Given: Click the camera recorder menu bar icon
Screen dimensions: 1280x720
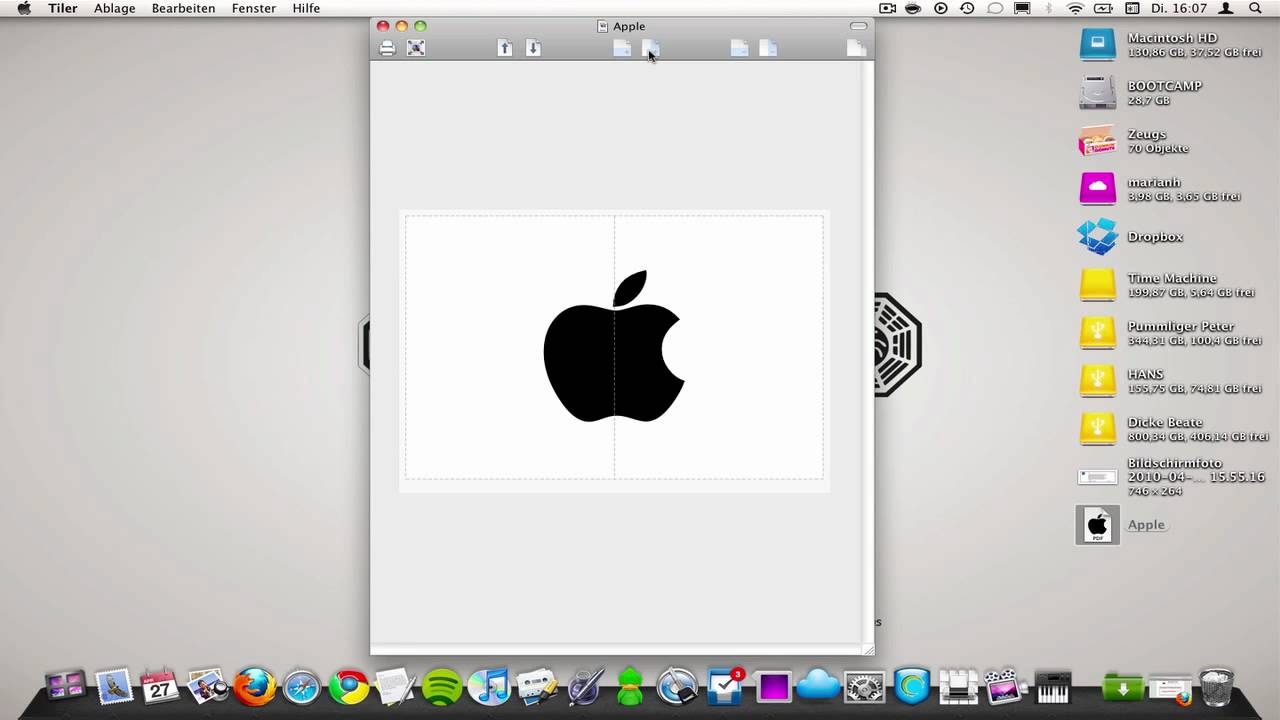Looking at the screenshot, I should pos(887,8).
